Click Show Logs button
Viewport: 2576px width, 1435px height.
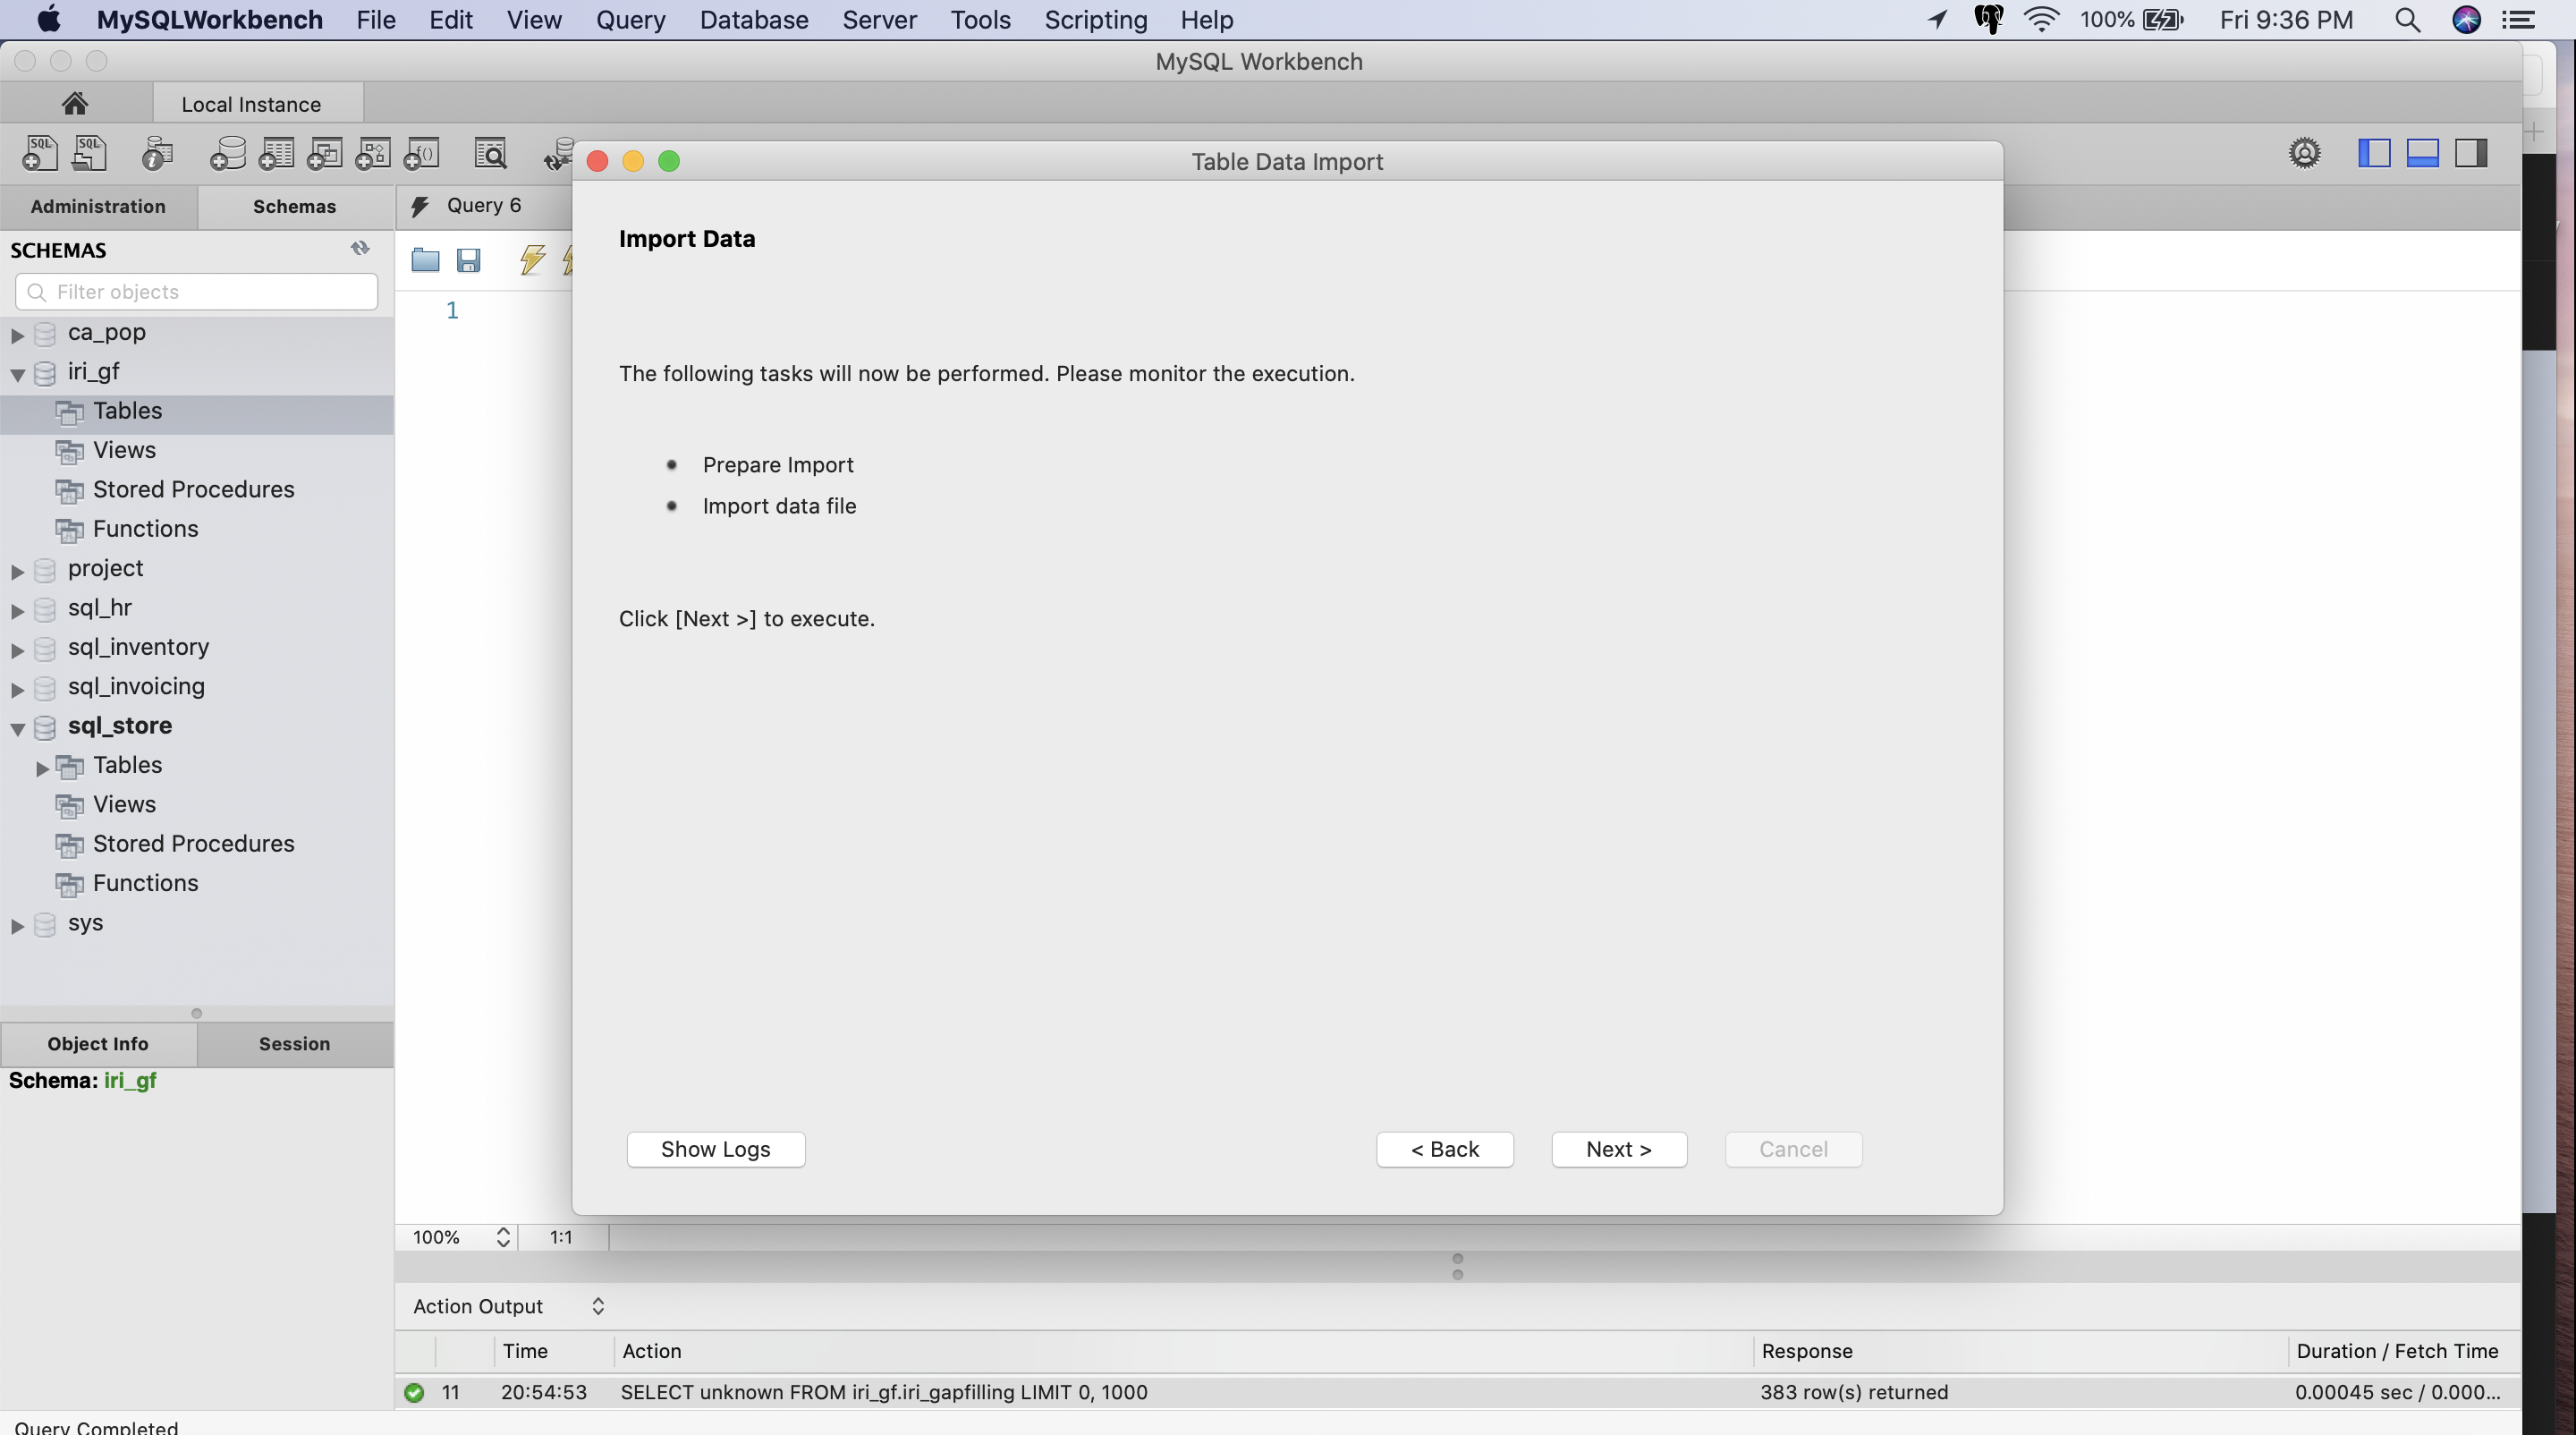pos(715,1148)
